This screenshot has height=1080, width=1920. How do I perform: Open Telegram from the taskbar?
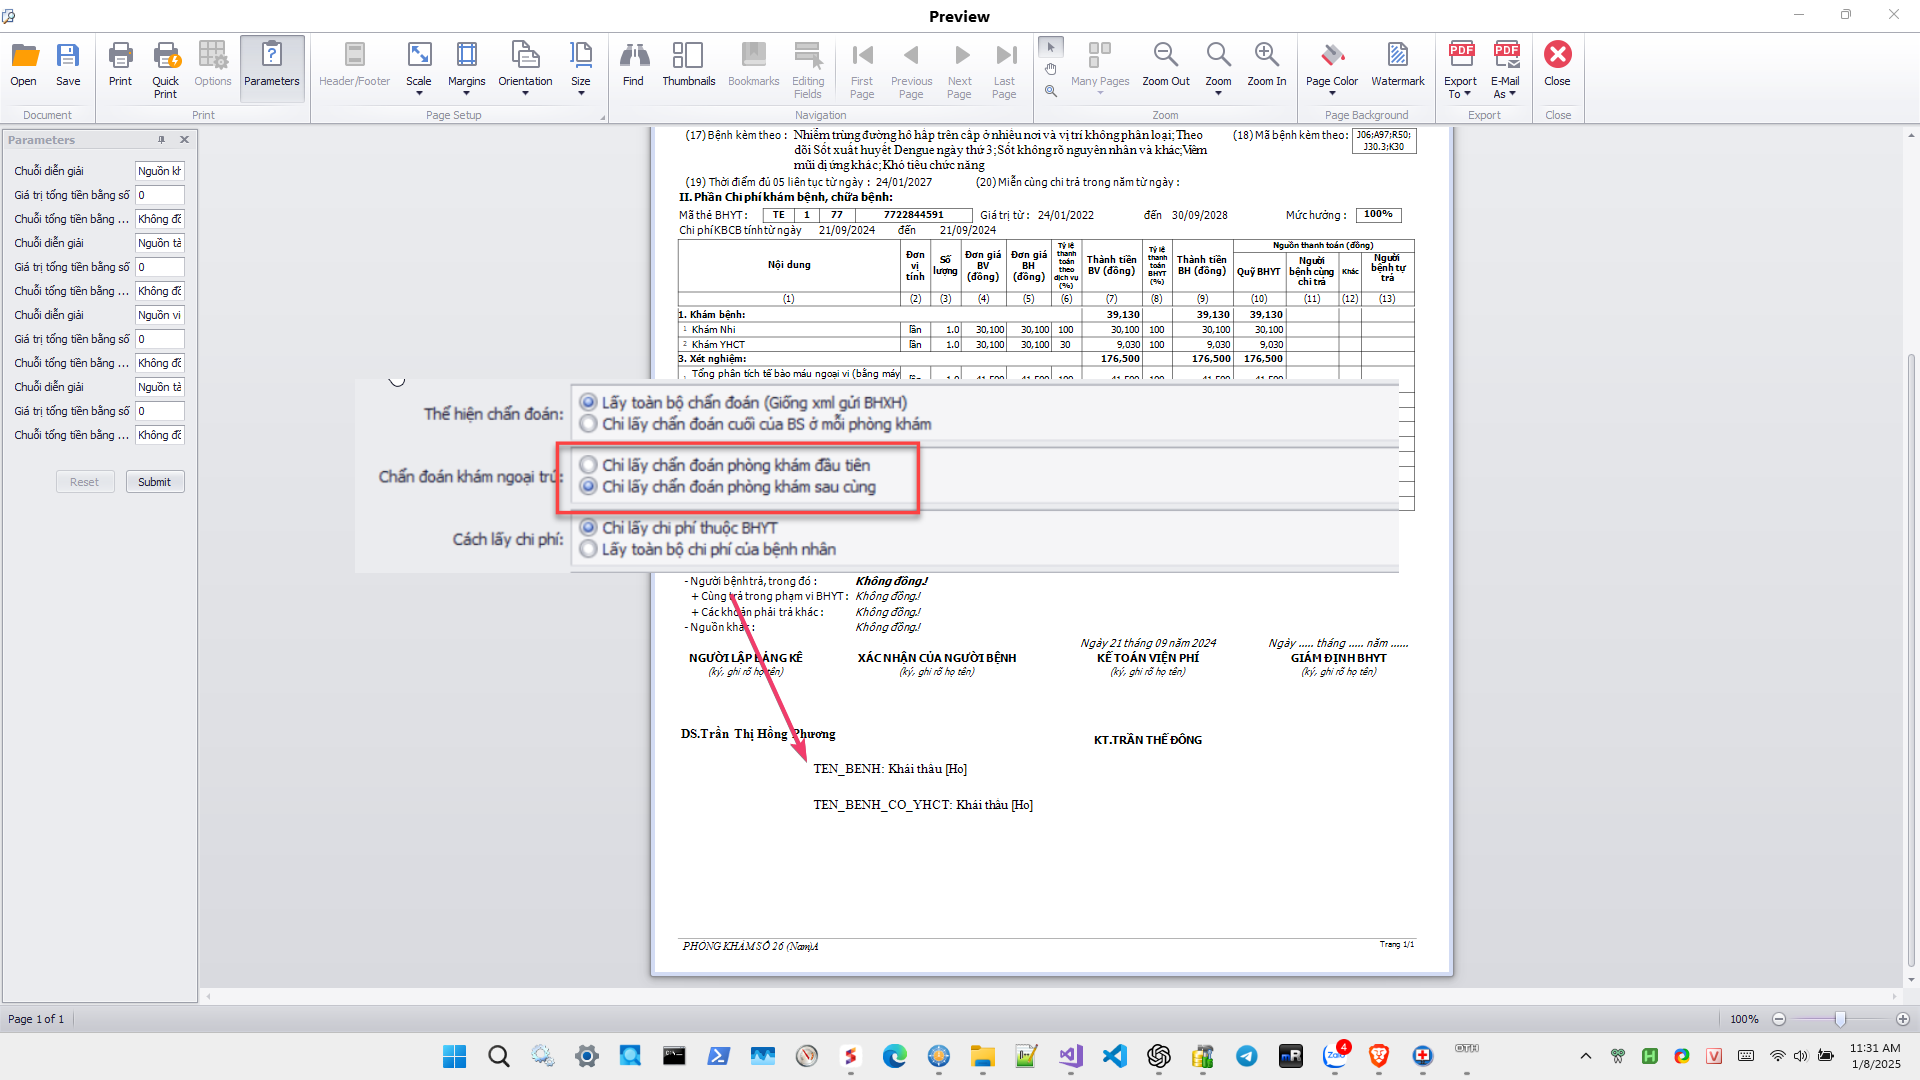click(x=1247, y=1056)
